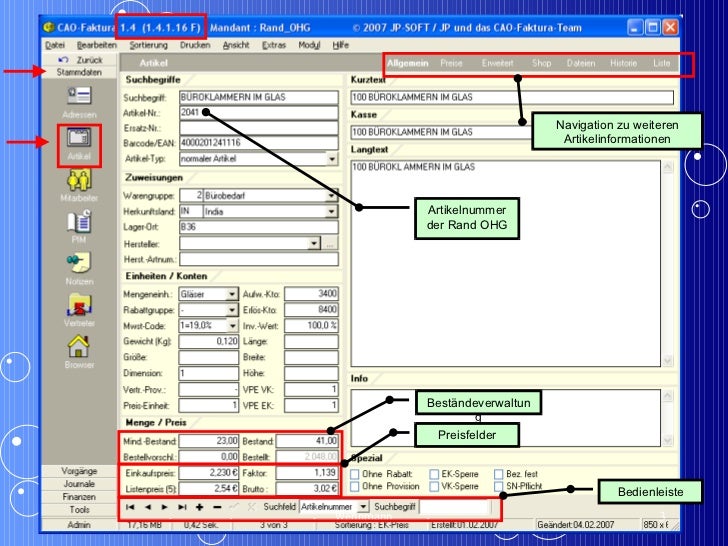Image resolution: width=728 pixels, height=546 pixels.
Task: Switch to the Dateien tab
Action: tap(581, 63)
